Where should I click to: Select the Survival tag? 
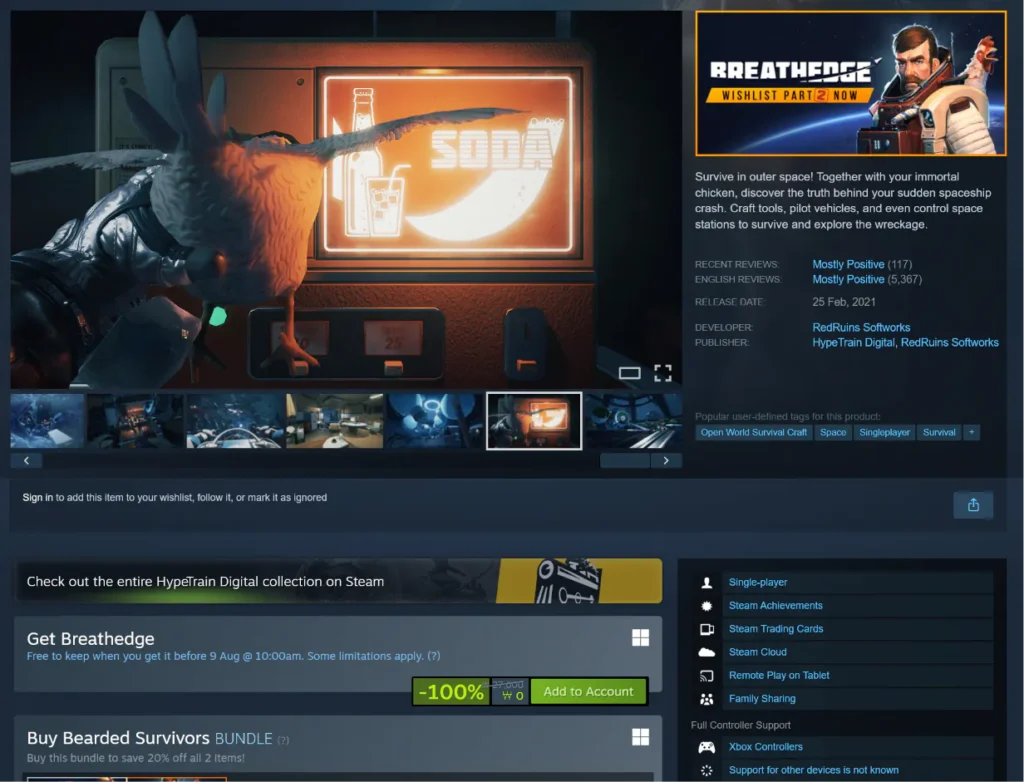(x=939, y=432)
